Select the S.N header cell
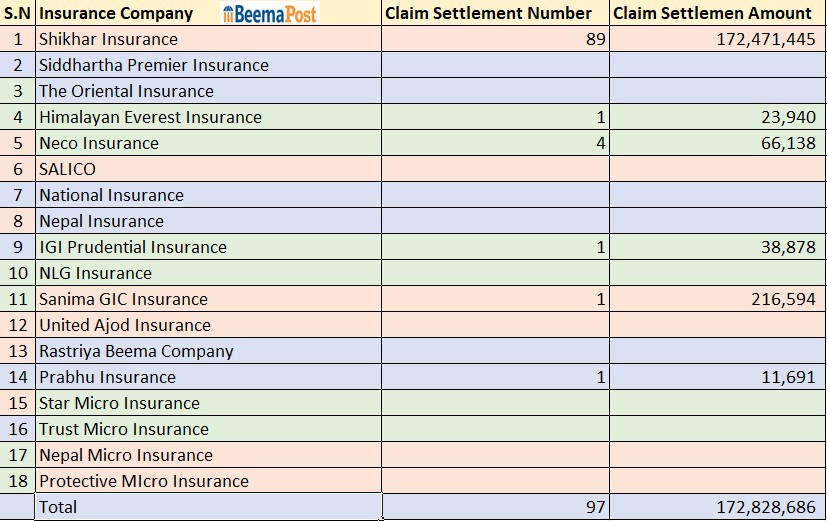Screen dimensions: 827x521 (x=17, y=13)
